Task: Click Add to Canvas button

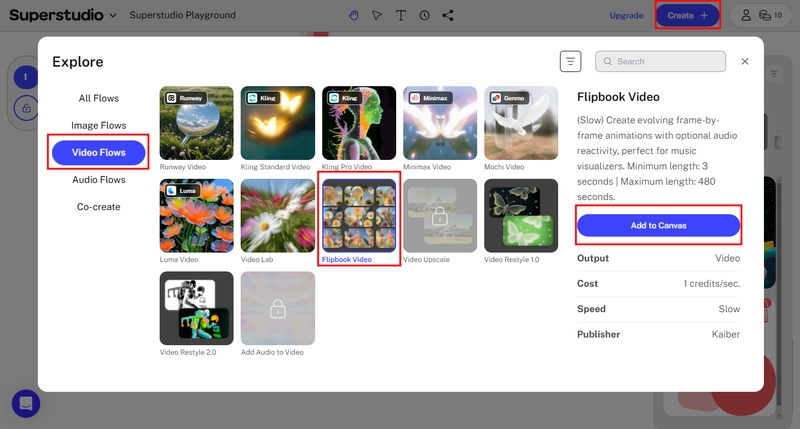Action: [658, 225]
